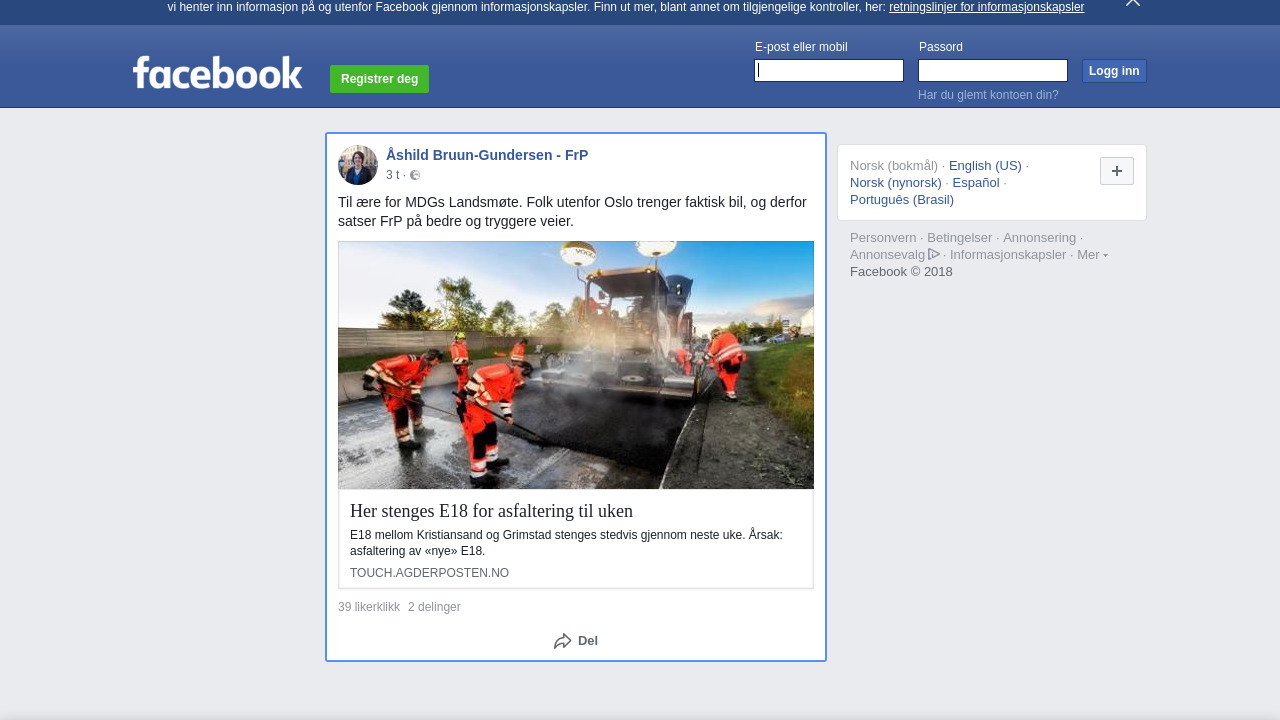The width and height of the screenshot is (1280, 720).
Task: Click the AdChoices triangle icon
Action: pos(934,254)
